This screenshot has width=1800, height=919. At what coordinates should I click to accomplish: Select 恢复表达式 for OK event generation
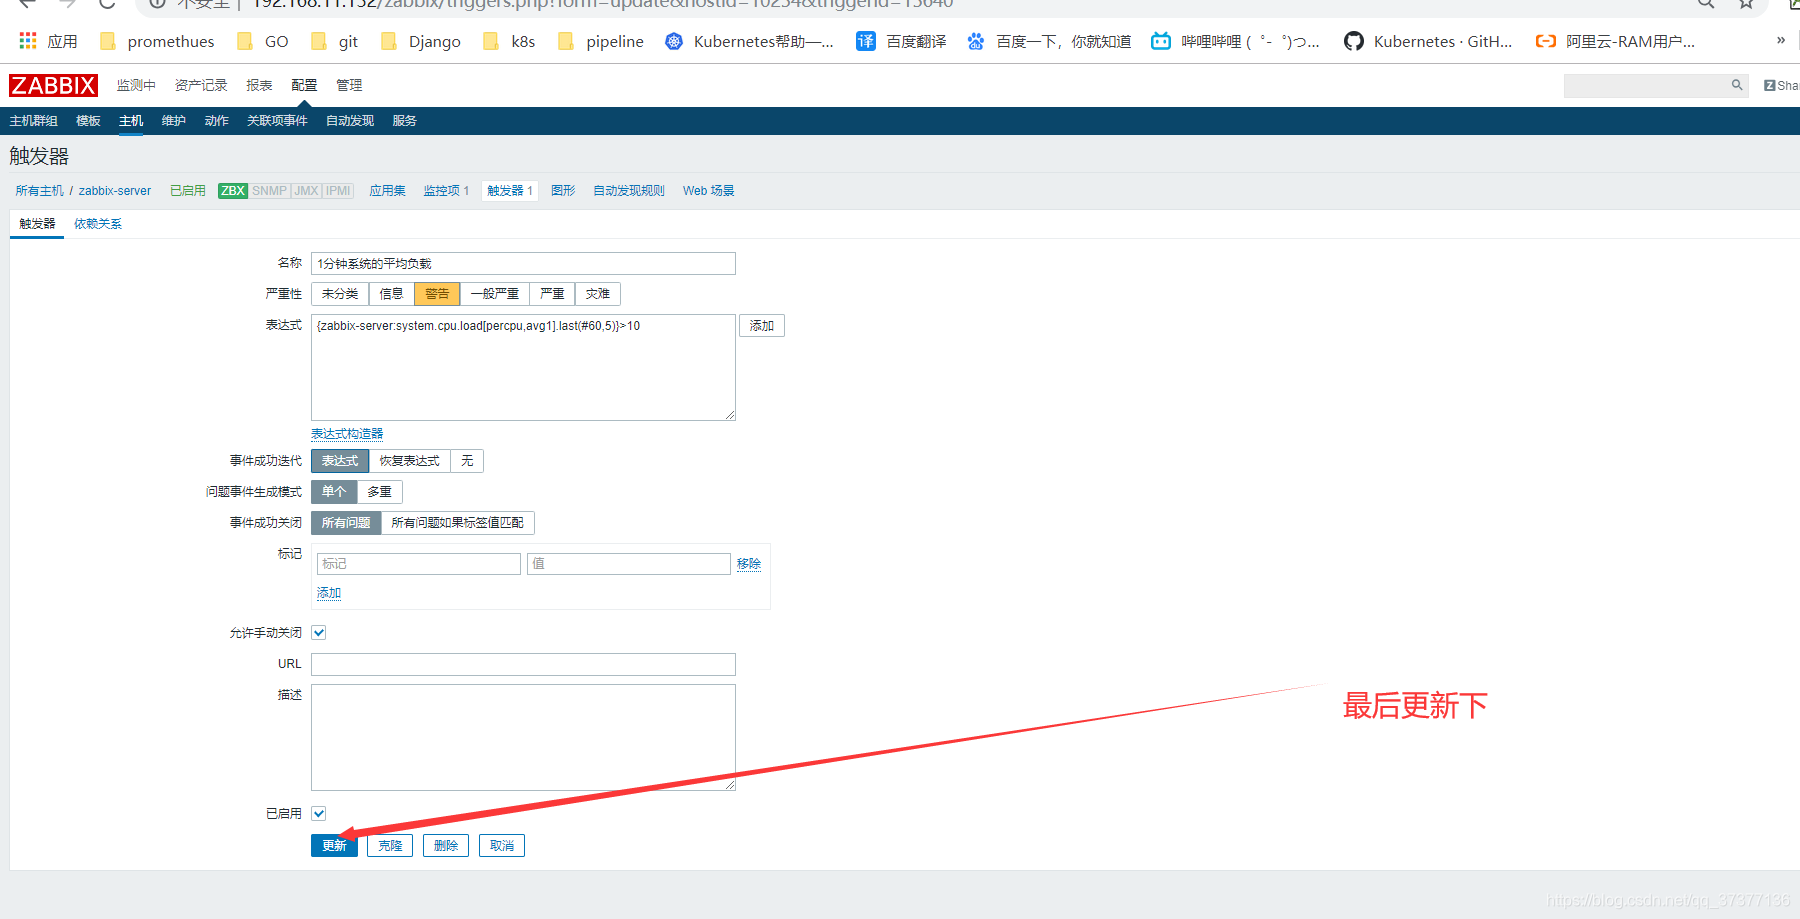tap(410, 461)
